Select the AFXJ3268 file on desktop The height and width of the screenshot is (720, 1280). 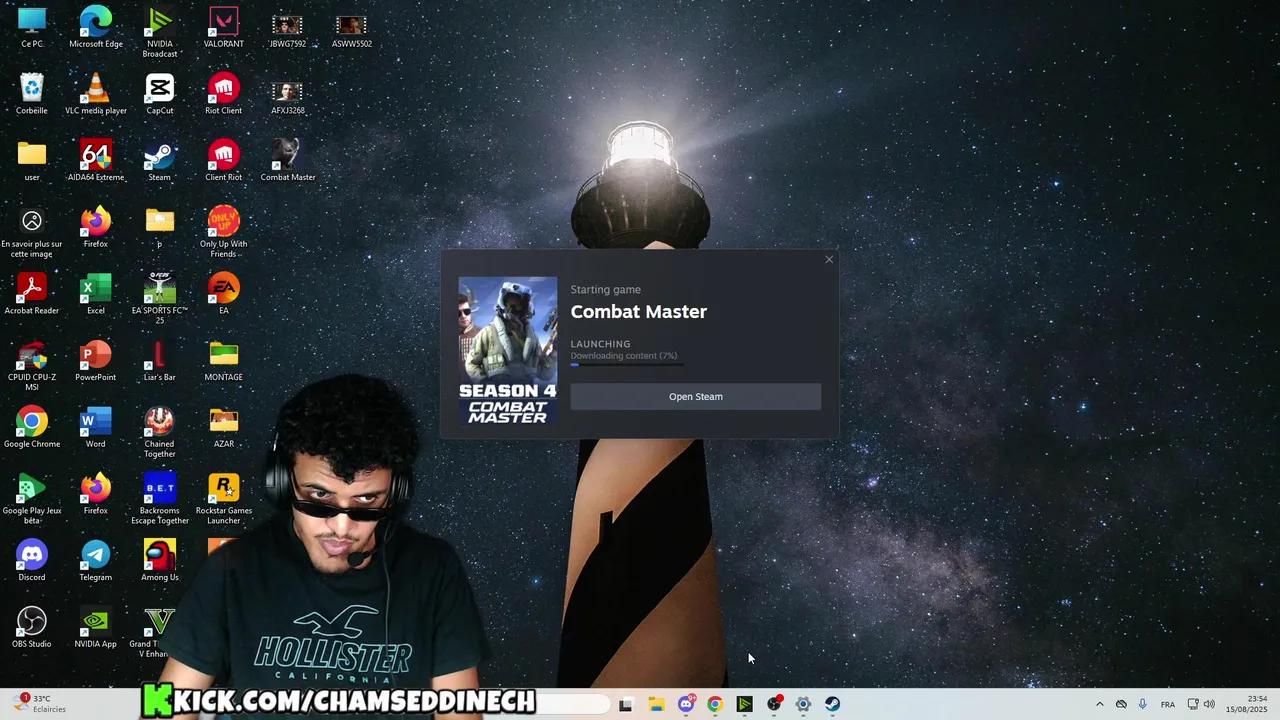coord(288,95)
